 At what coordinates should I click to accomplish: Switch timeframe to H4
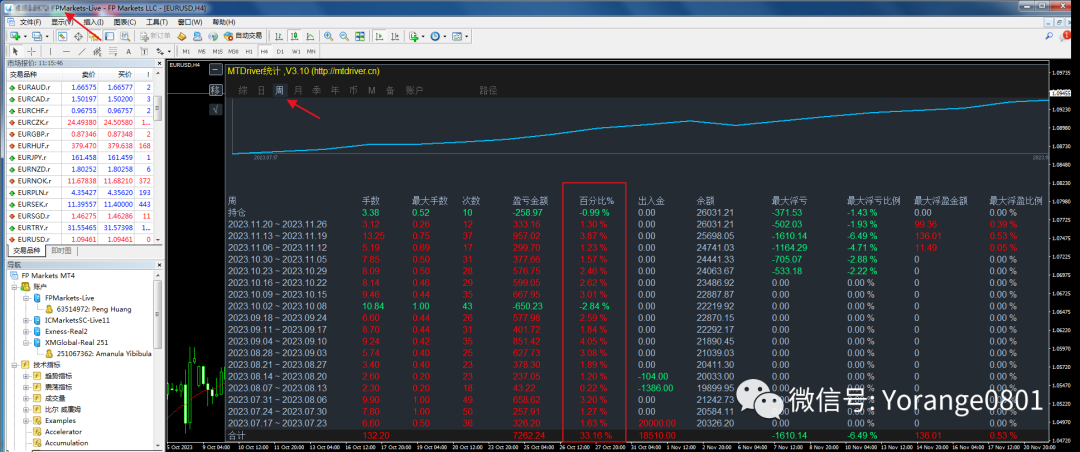(264, 51)
